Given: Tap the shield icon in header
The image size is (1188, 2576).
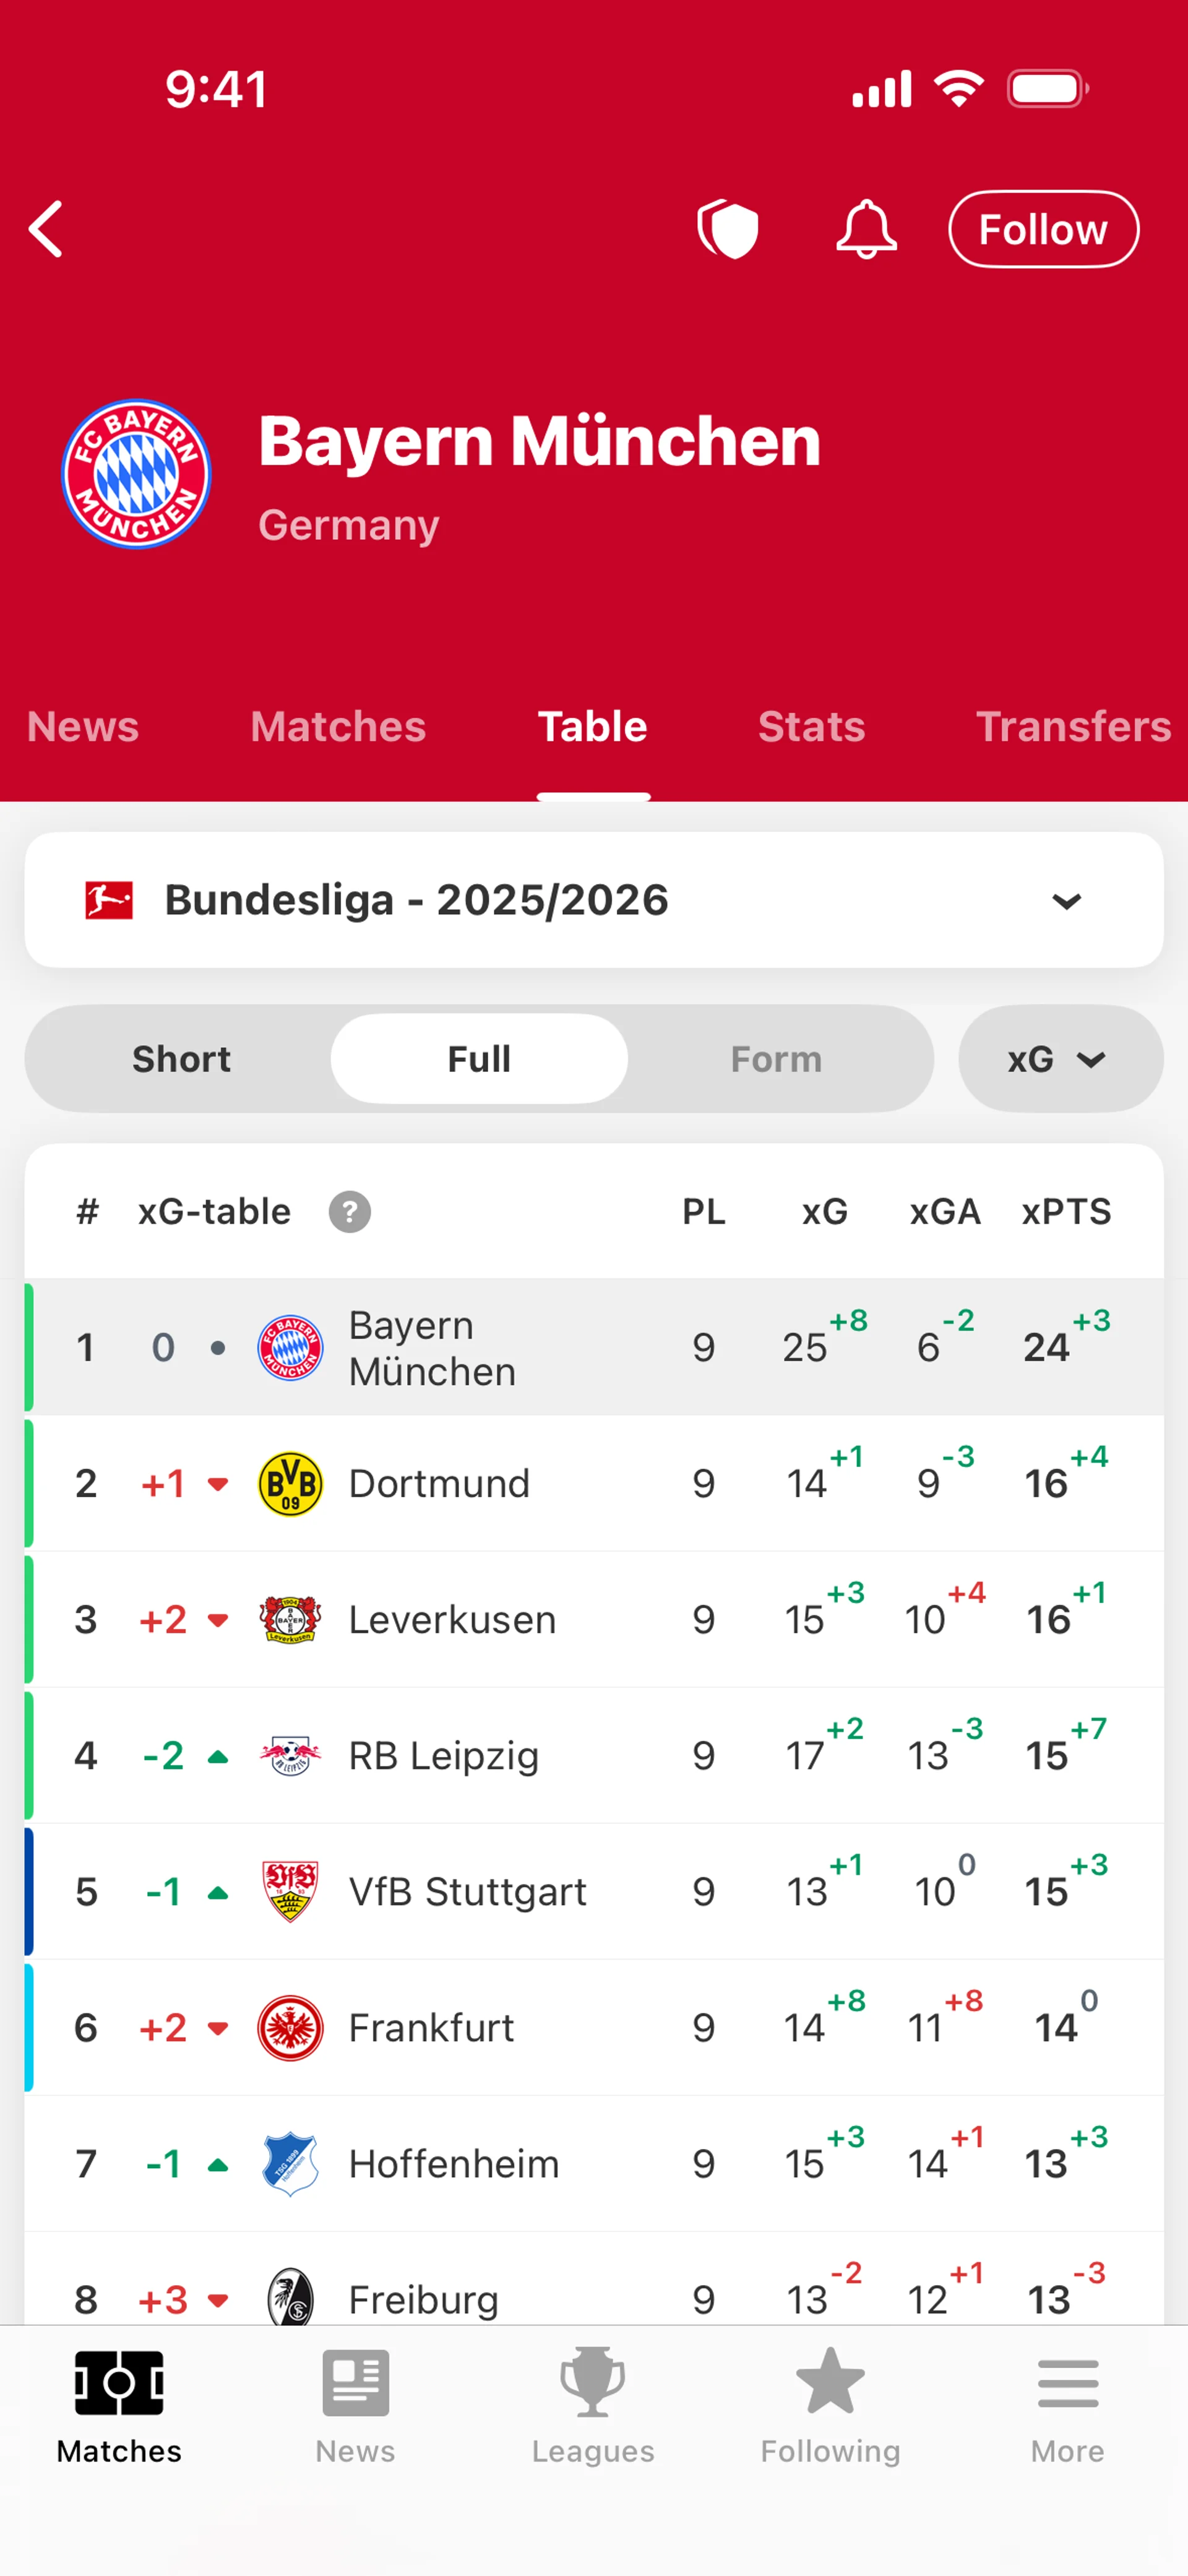Looking at the screenshot, I should [x=728, y=229].
